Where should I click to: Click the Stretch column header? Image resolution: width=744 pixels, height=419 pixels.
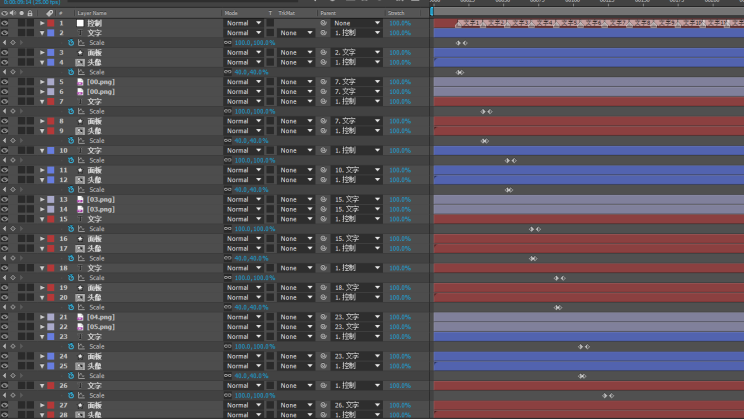[396, 13]
